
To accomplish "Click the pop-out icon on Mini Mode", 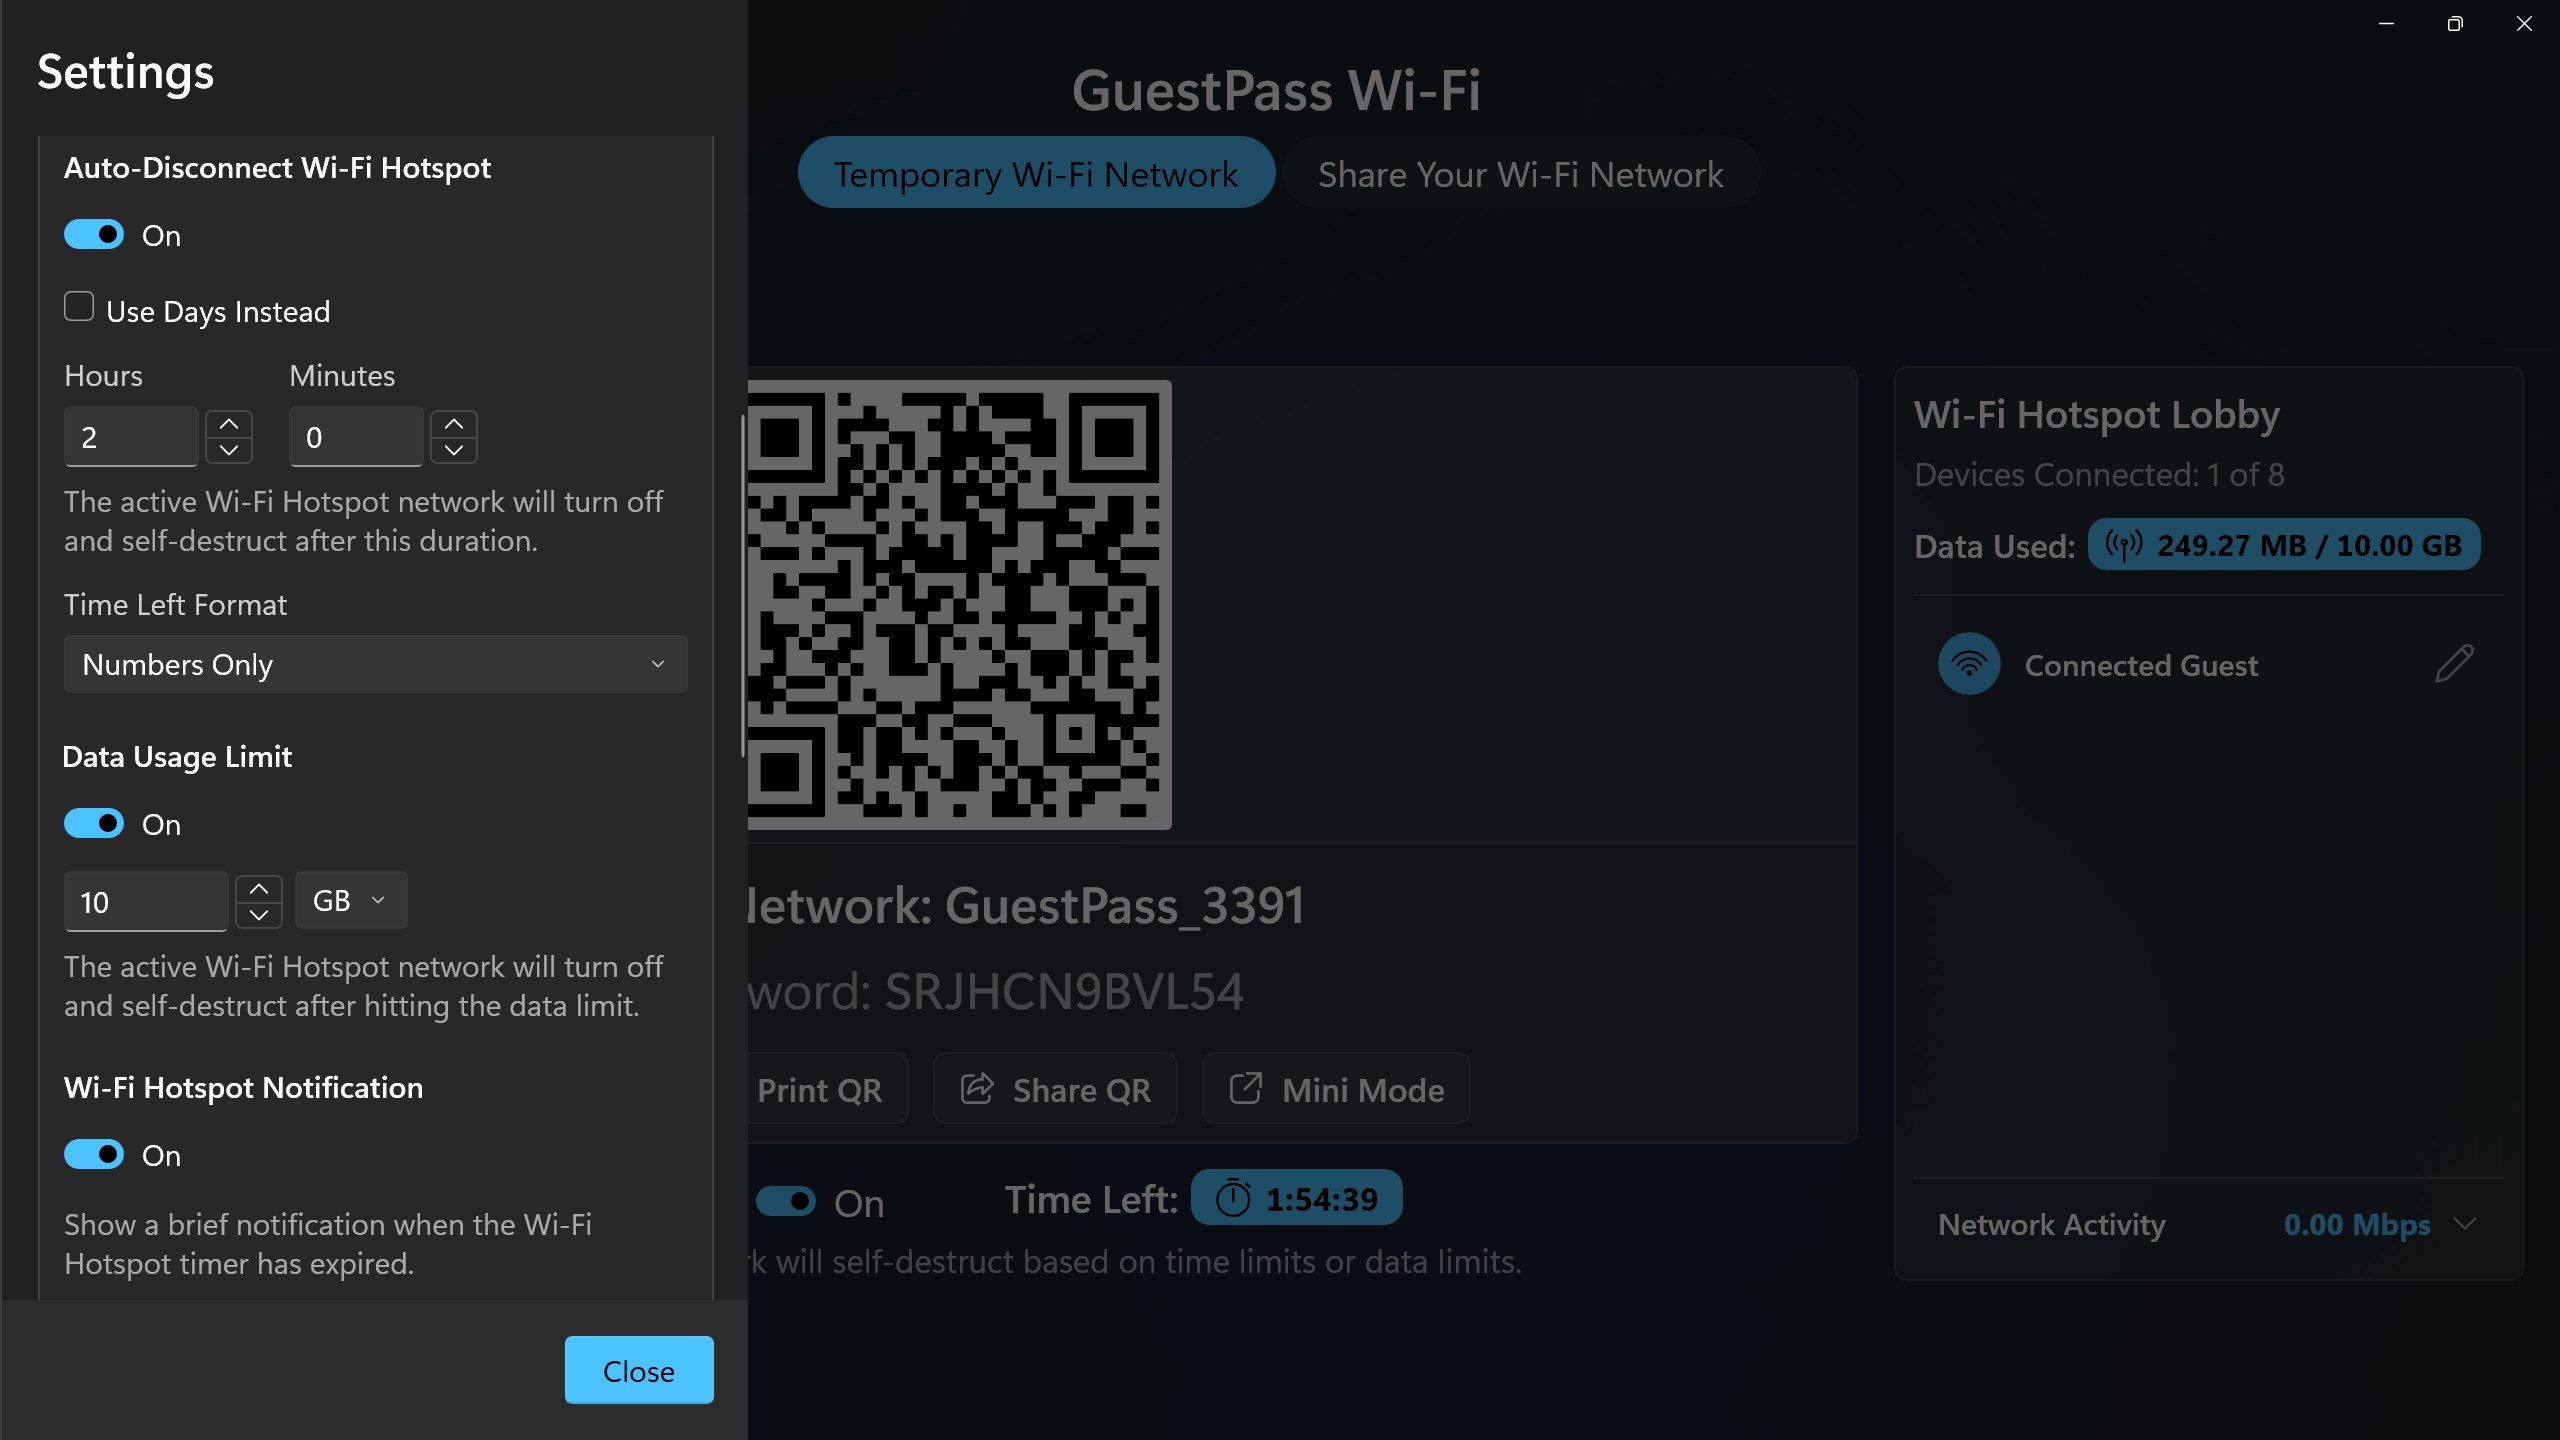I will tap(1245, 1088).
